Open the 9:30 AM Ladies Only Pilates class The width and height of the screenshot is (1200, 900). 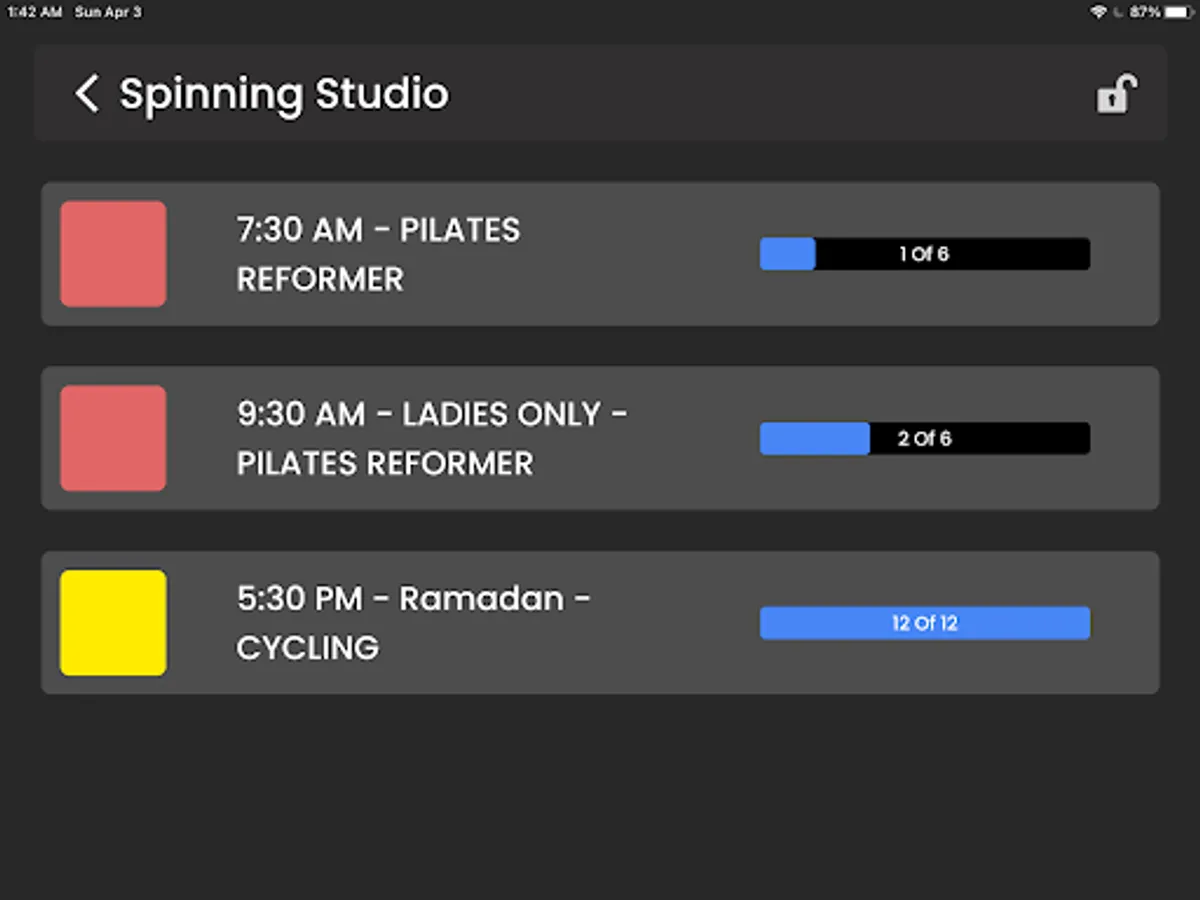coord(430,438)
